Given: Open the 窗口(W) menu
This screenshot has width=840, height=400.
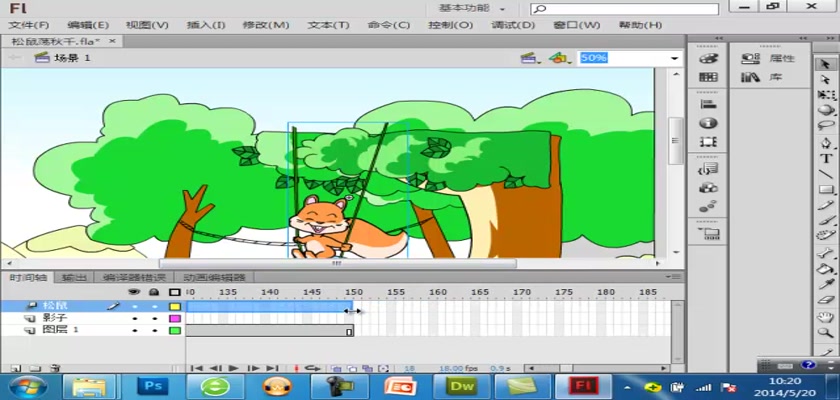Looking at the screenshot, I should click(576, 25).
